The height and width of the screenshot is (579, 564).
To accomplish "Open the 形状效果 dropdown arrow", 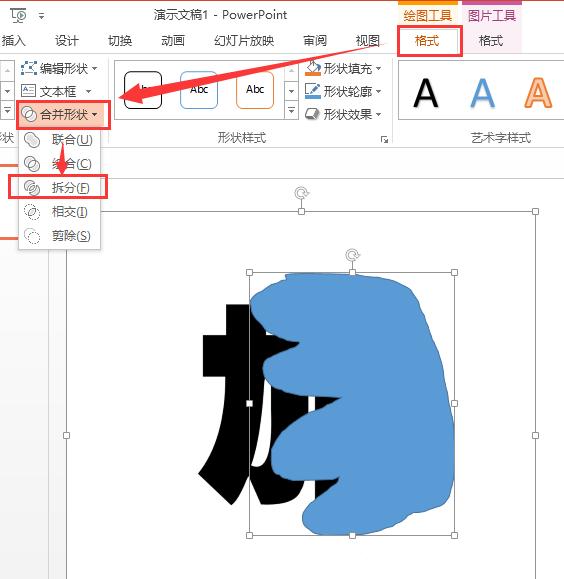I will click(x=379, y=114).
